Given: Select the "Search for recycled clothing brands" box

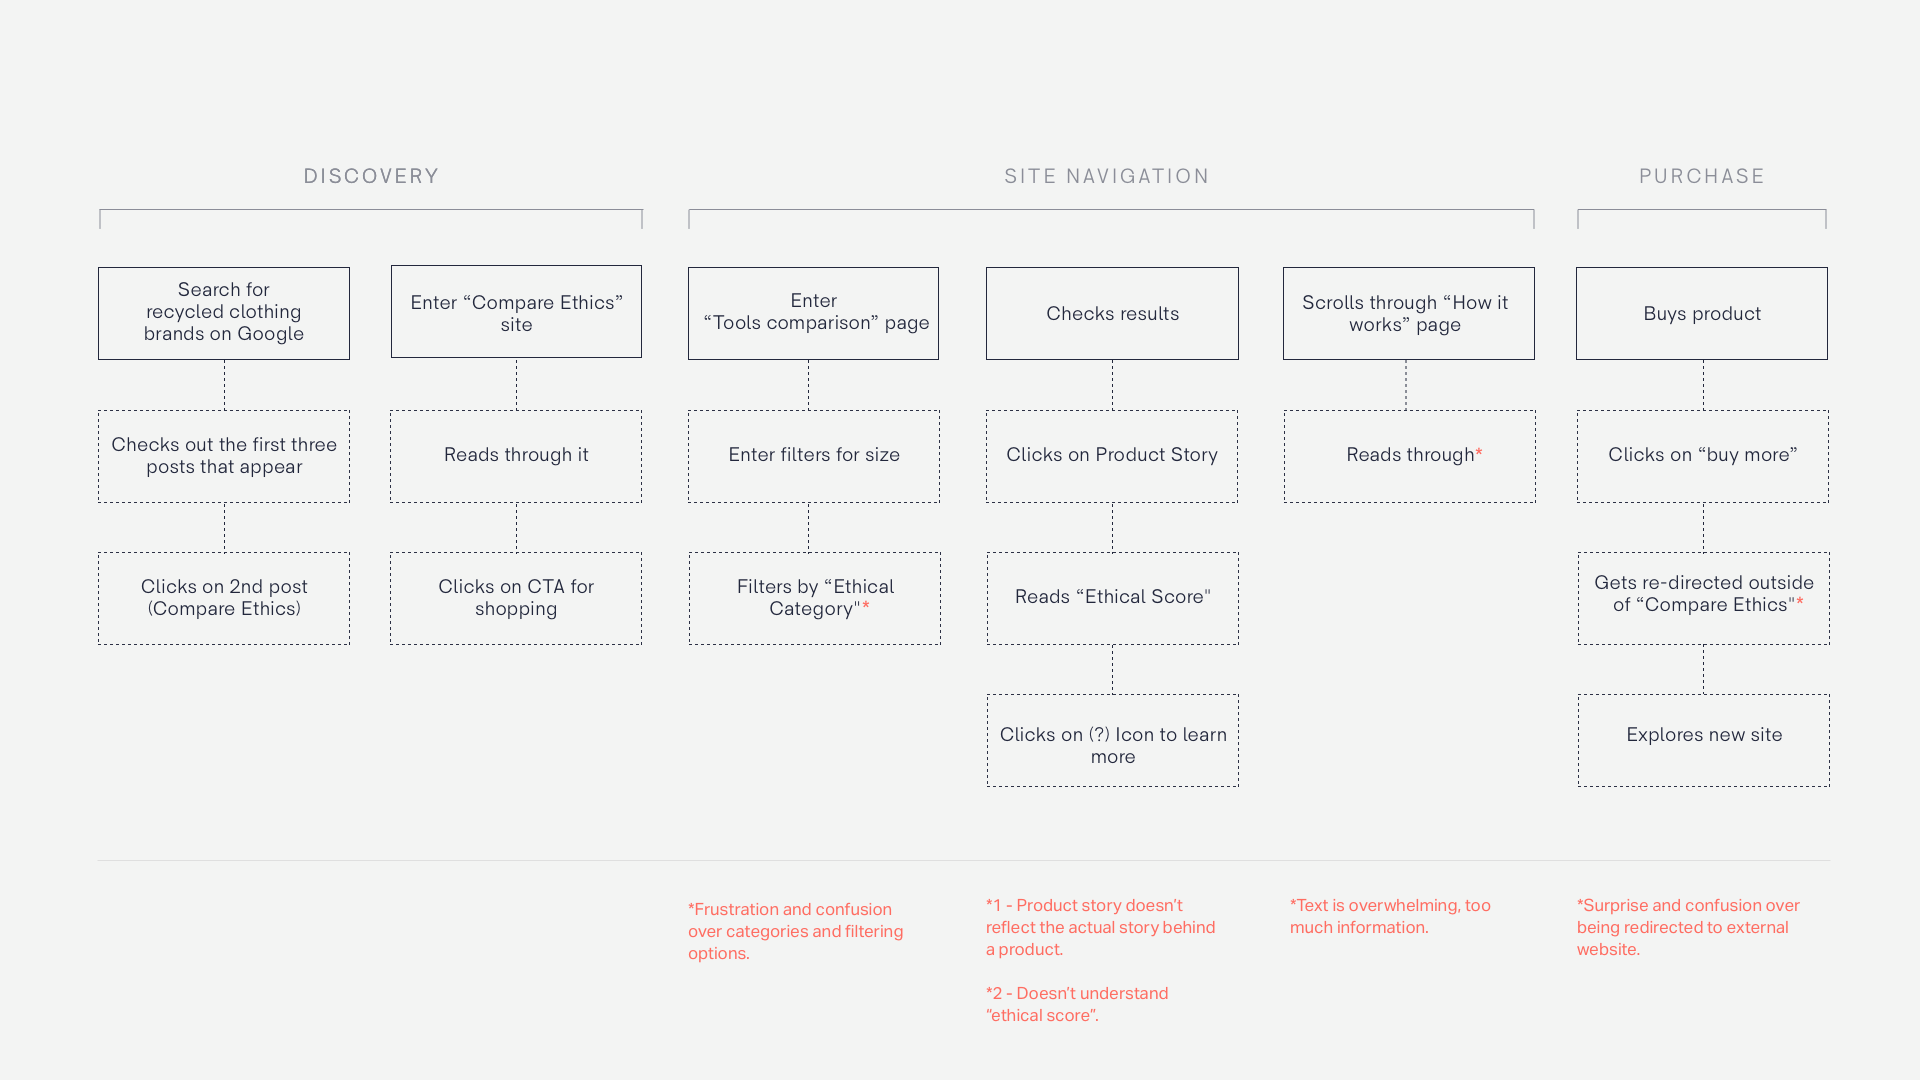Looking at the screenshot, I should click(x=224, y=313).
